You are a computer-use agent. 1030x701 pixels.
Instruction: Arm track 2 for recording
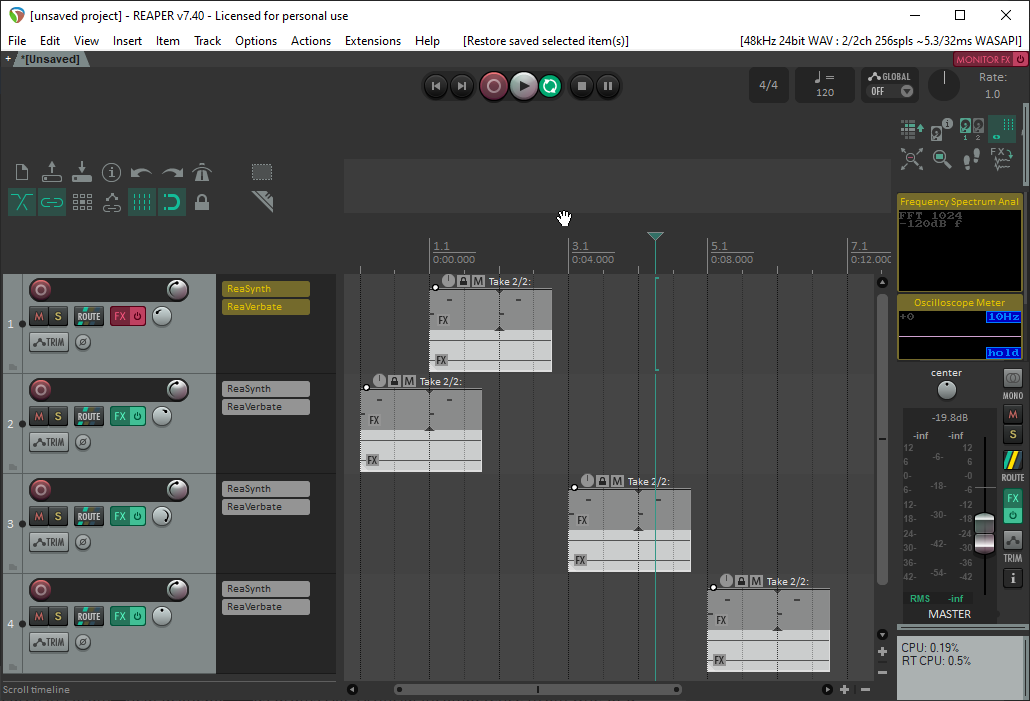(x=41, y=390)
